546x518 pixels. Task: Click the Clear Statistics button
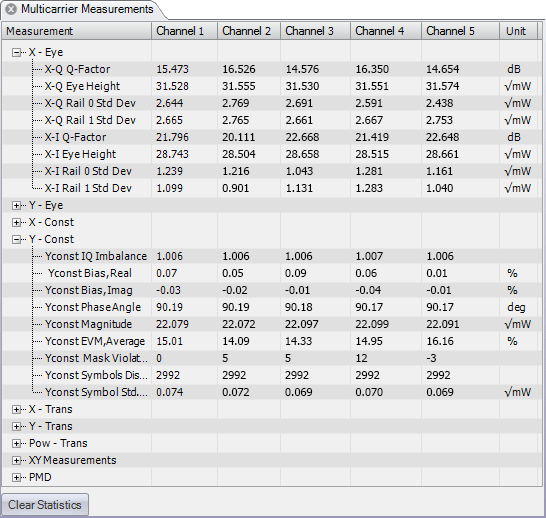[x=45, y=505]
